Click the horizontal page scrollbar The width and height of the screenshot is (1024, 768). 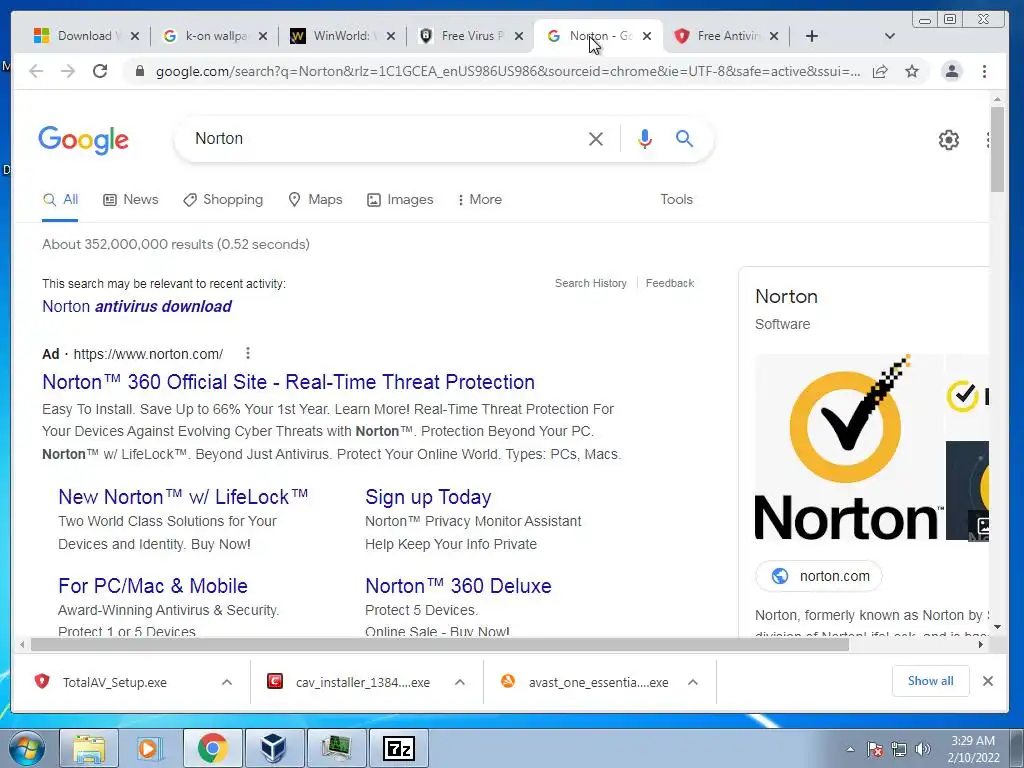click(440, 645)
